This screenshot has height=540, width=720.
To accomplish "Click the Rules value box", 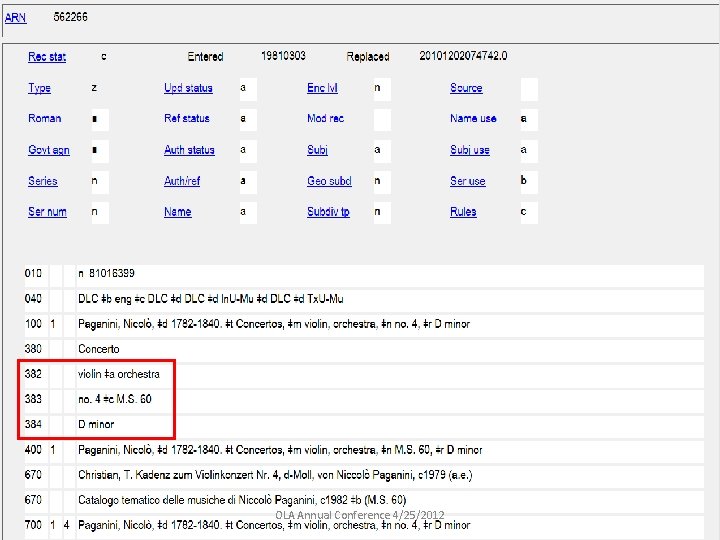I will [x=529, y=213].
